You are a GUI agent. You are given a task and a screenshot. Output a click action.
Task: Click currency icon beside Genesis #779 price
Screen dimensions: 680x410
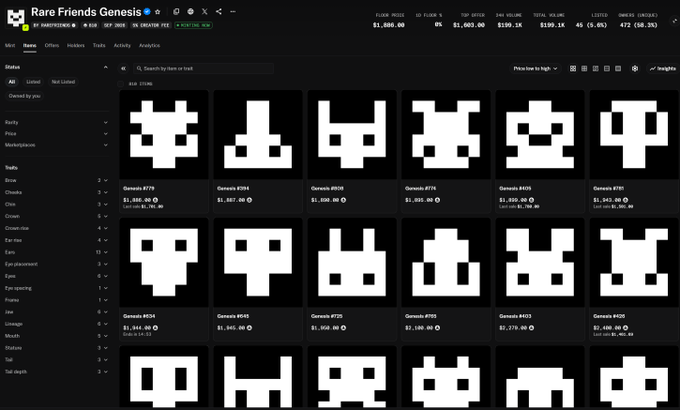tap(155, 200)
